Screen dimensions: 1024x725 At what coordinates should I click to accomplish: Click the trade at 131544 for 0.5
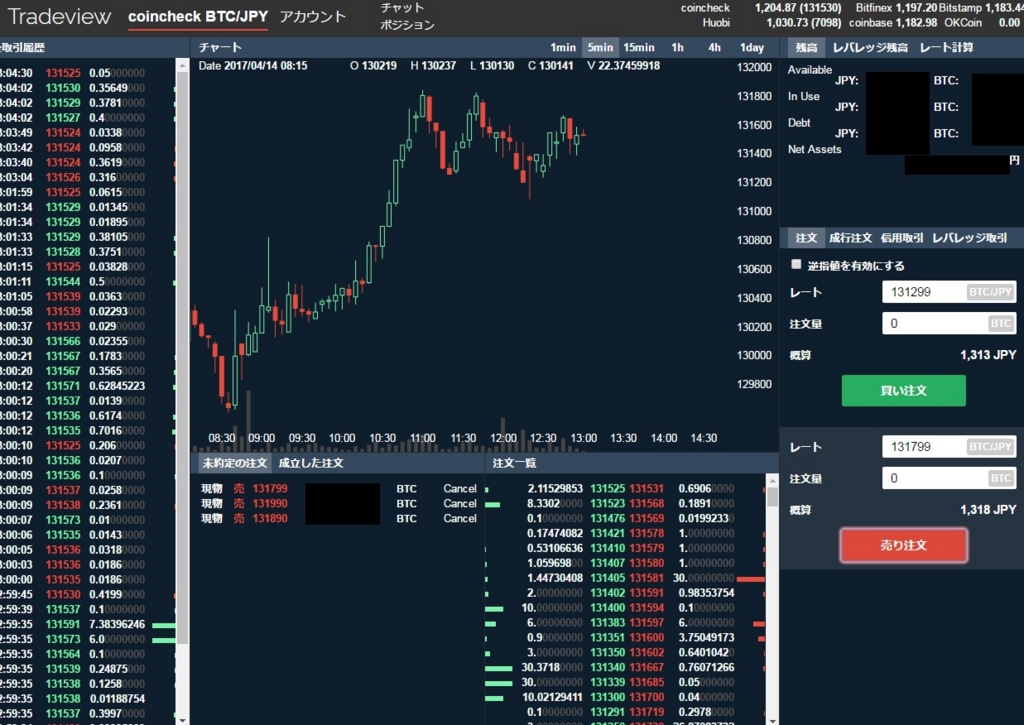click(88, 282)
